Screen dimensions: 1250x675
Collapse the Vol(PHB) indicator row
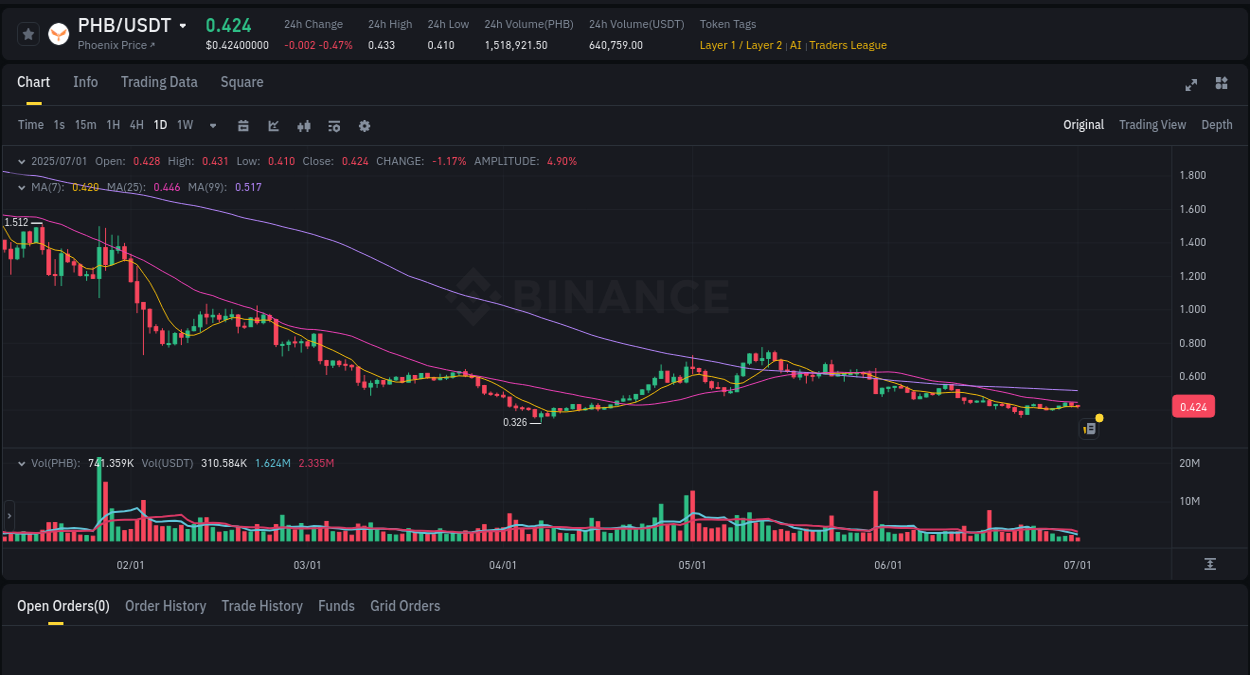(20, 462)
